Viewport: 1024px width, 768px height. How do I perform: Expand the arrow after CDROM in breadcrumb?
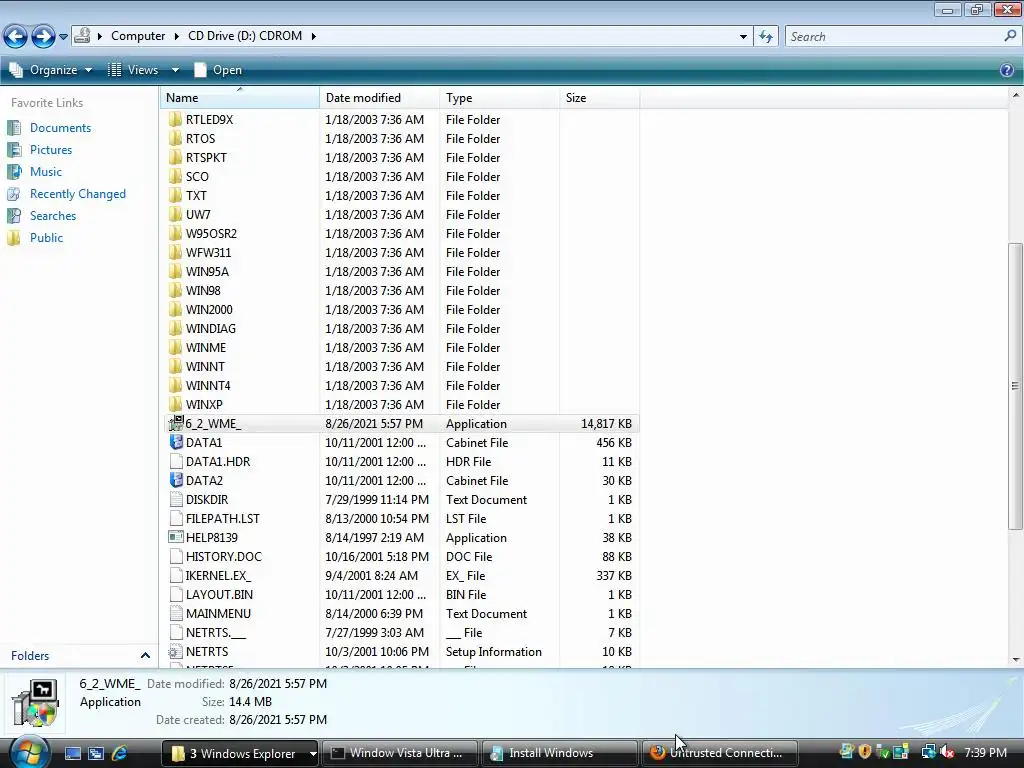[x=313, y=36]
